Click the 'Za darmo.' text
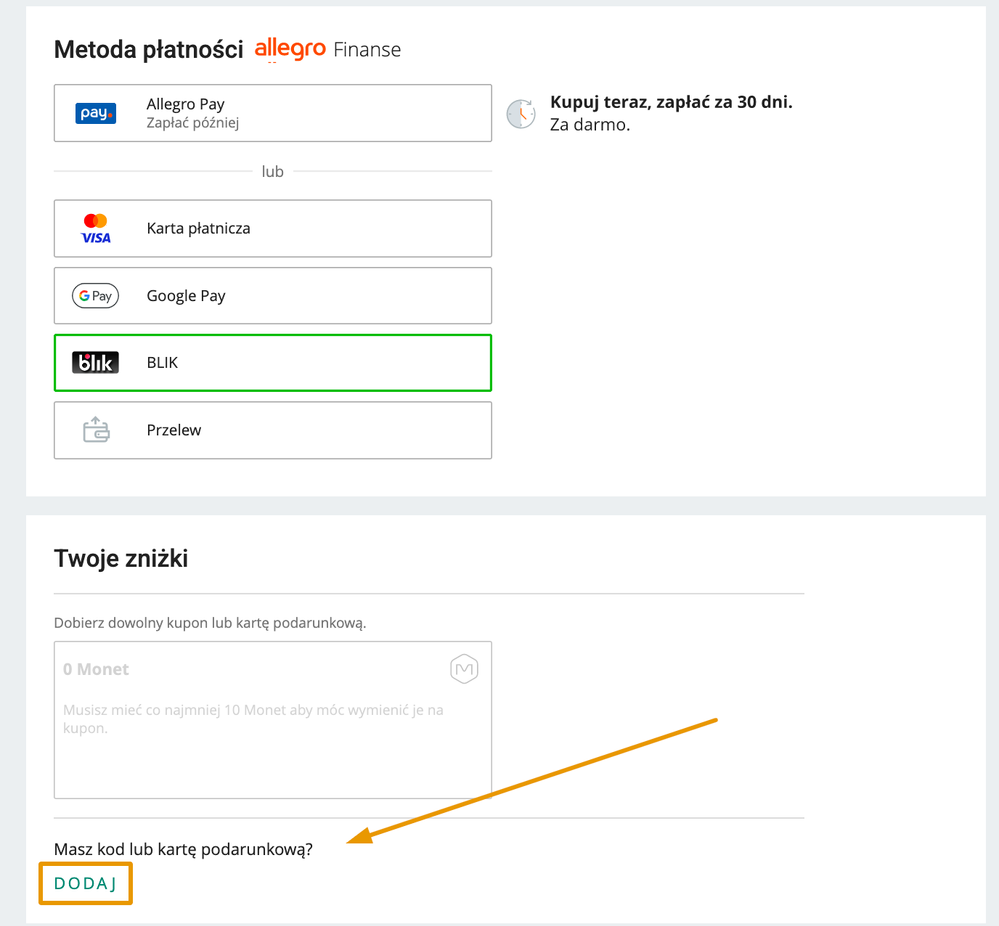This screenshot has width=999, height=926. click(590, 125)
